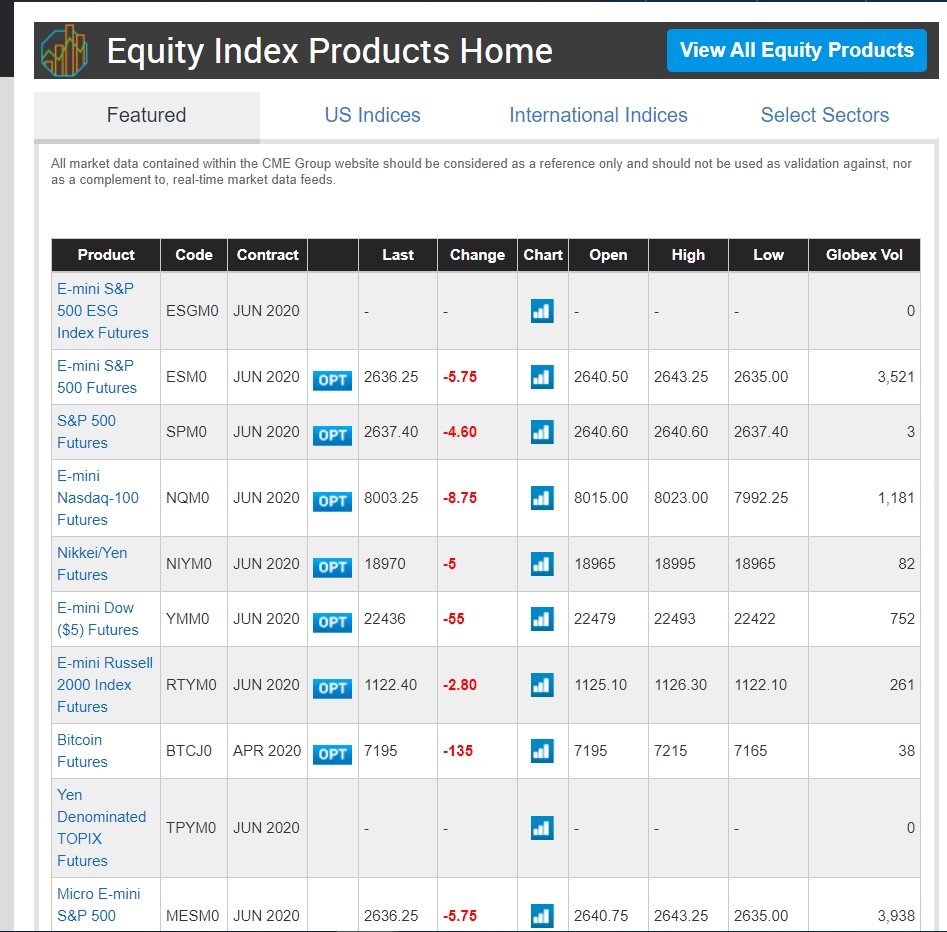Open International Indices tab
The height and width of the screenshot is (932, 947).
click(x=598, y=115)
